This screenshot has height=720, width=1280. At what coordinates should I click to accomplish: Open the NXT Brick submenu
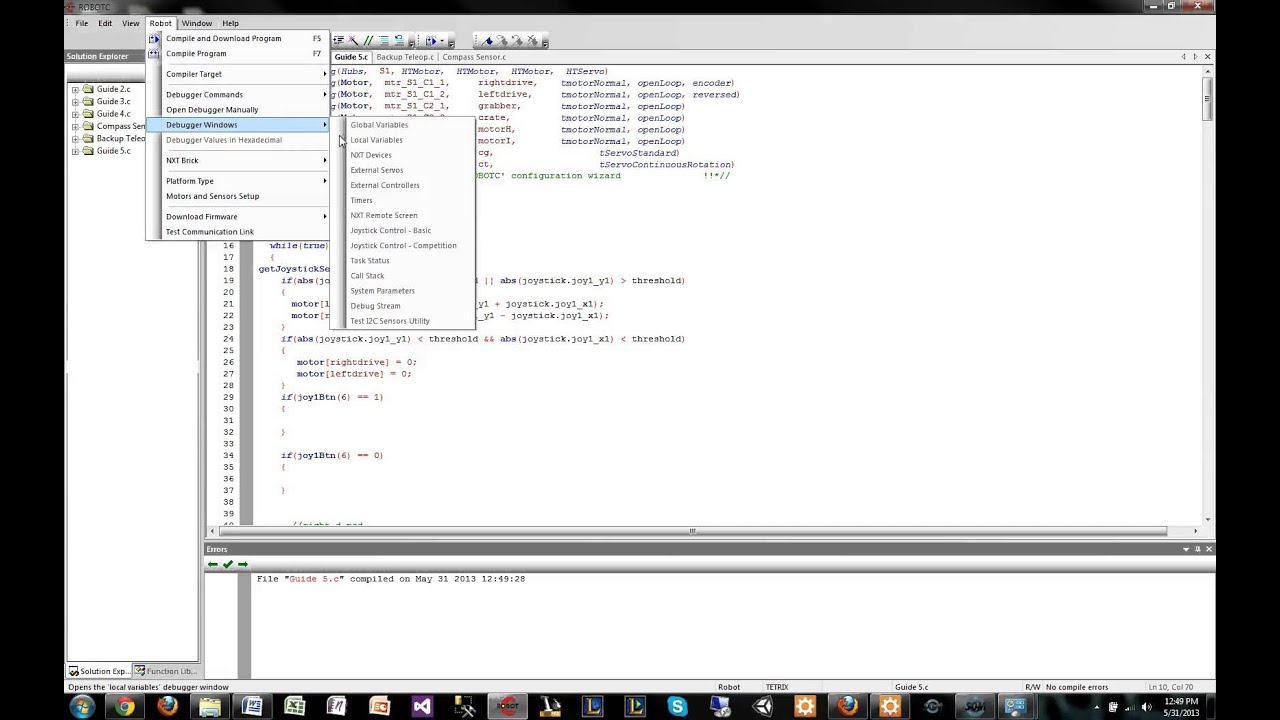(x=238, y=160)
